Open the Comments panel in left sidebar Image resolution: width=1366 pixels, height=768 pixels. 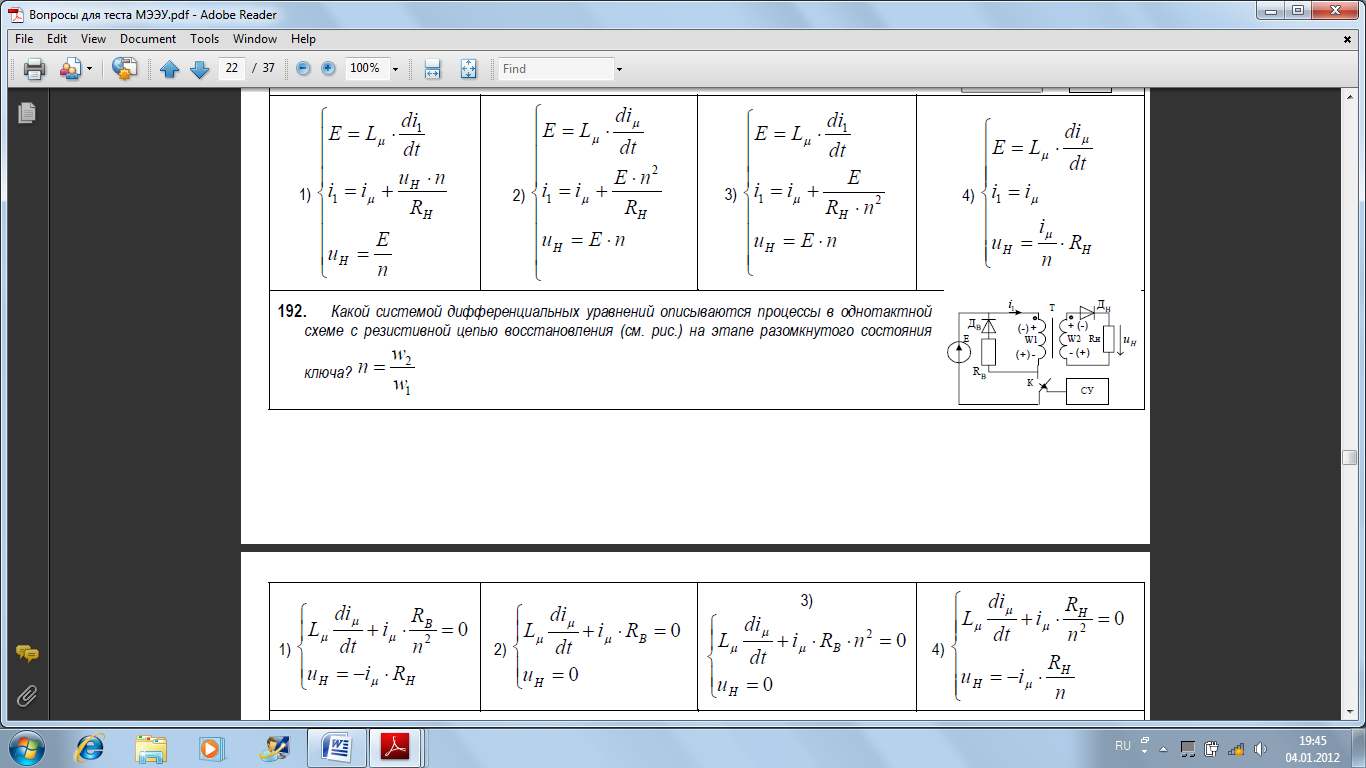(x=27, y=654)
